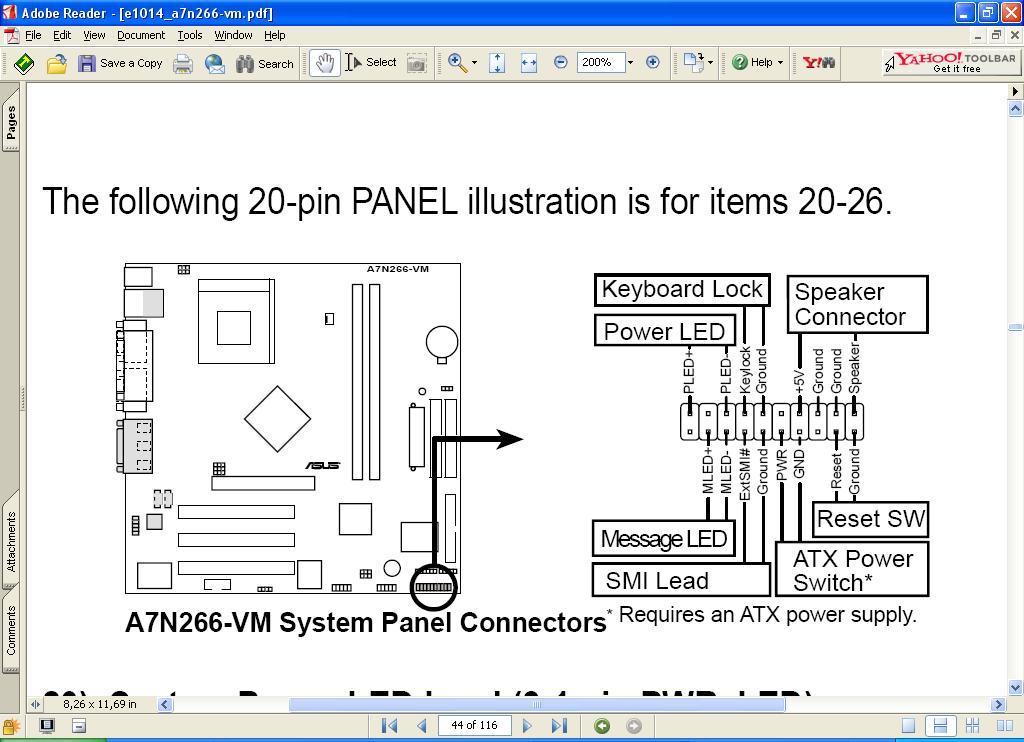
Task: Print the document with the printer icon
Action: pyautogui.click(x=183, y=63)
